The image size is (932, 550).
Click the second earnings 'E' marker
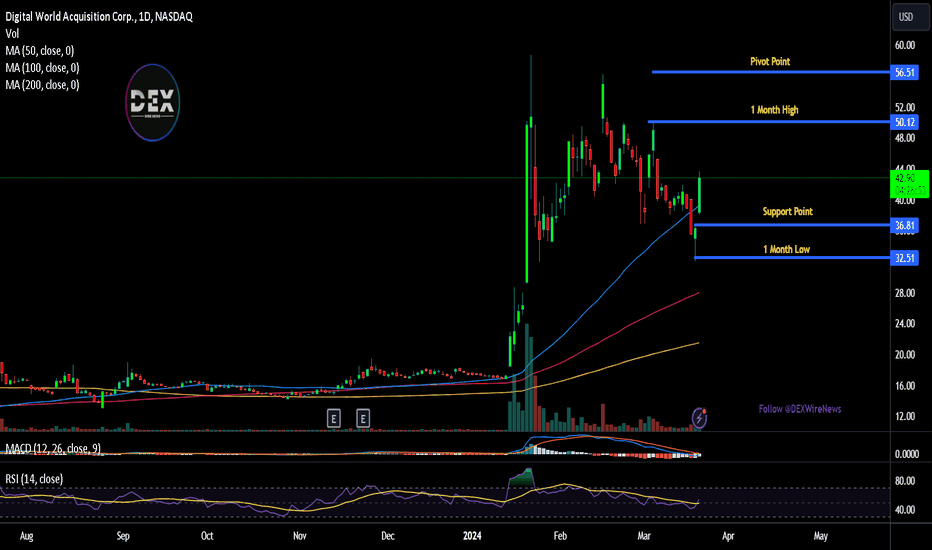(x=363, y=419)
